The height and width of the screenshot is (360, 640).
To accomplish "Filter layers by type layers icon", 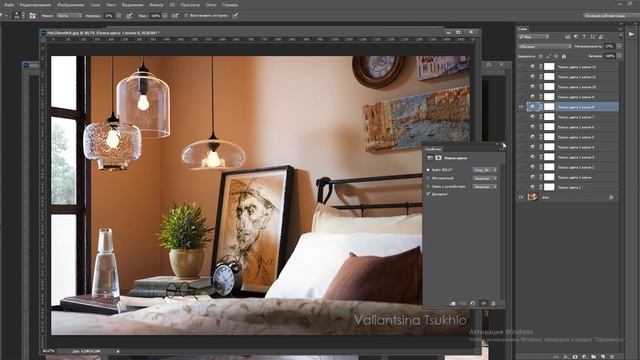I will [x=584, y=37].
